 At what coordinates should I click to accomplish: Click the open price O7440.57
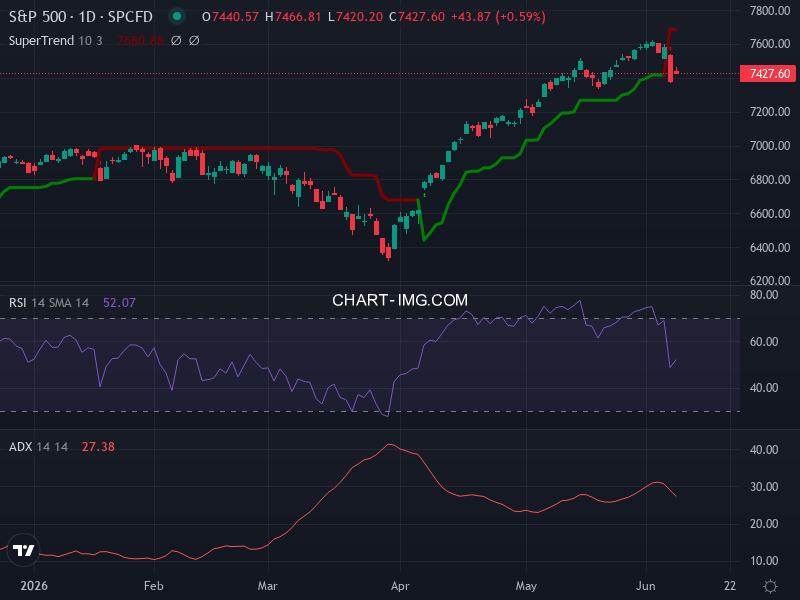231,17
